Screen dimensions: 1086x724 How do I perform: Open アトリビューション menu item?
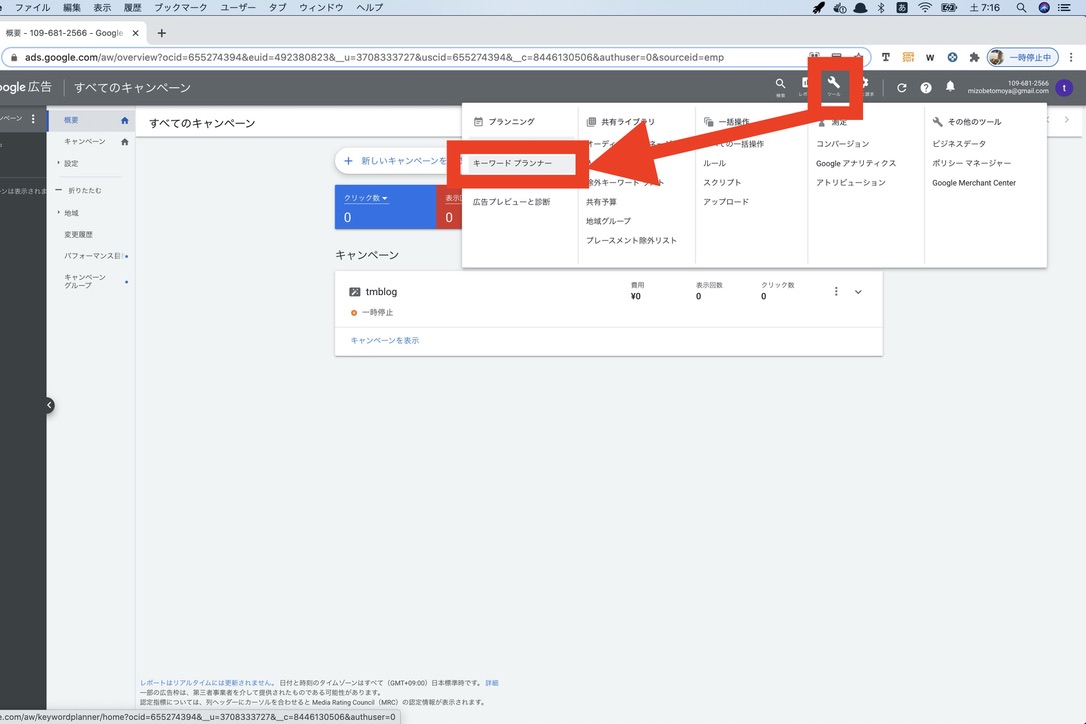(x=851, y=182)
